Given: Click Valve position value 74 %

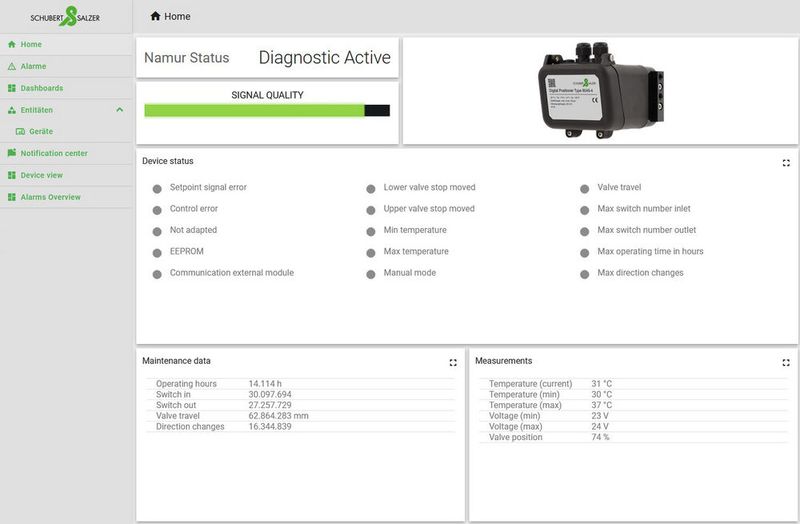Looking at the screenshot, I should [x=601, y=437].
